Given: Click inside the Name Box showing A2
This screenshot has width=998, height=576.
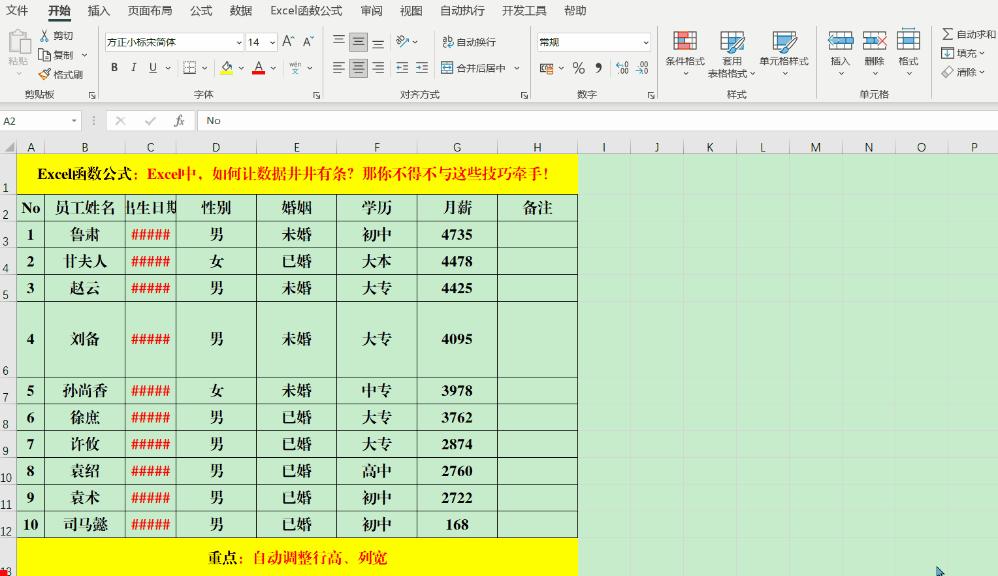Looking at the screenshot, I should (35, 120).
